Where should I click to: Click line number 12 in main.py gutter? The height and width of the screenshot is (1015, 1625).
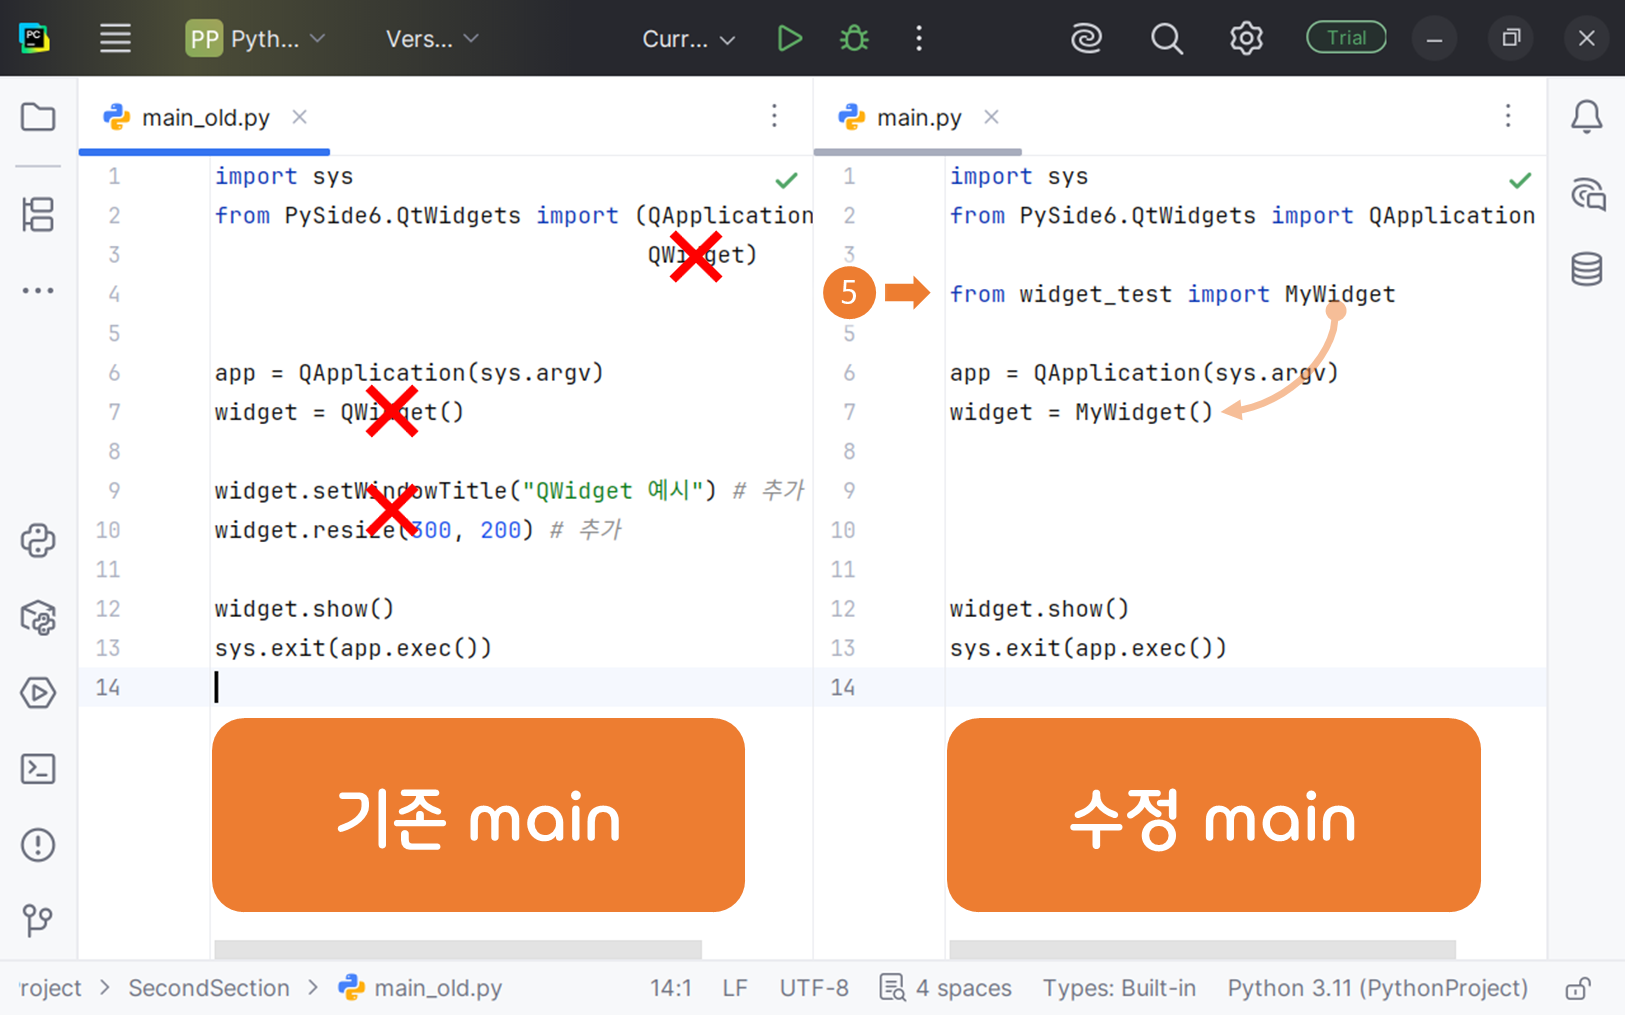(843, 609)
